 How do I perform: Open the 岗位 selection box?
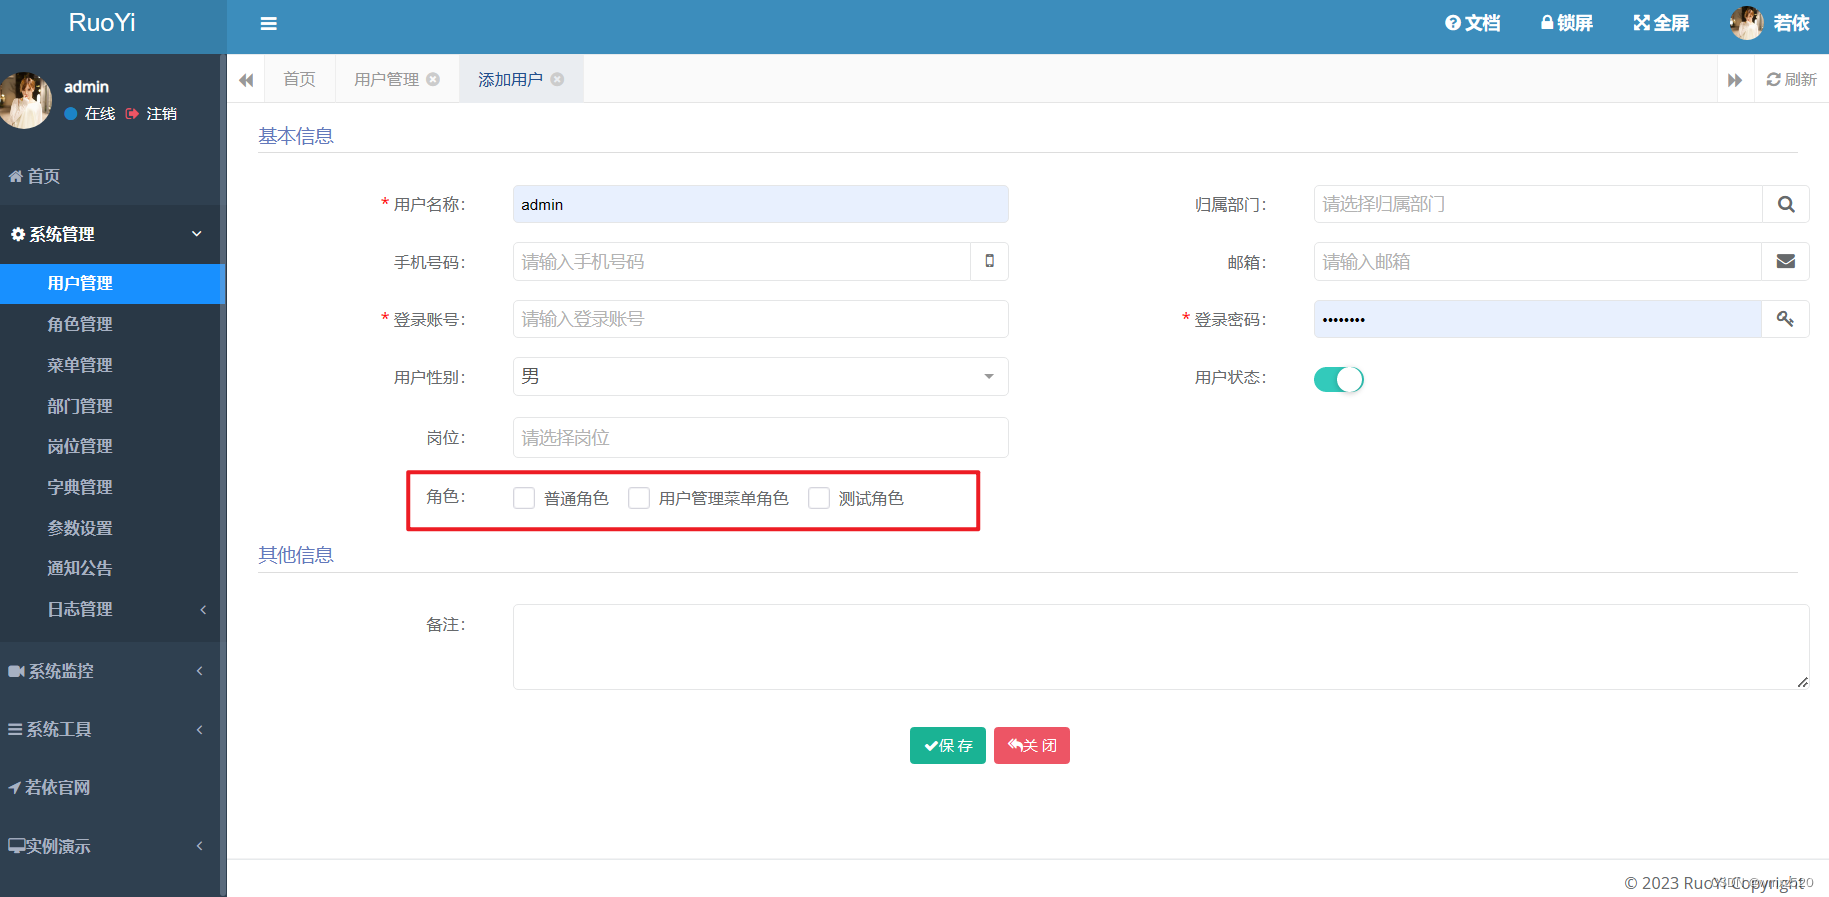760,437
